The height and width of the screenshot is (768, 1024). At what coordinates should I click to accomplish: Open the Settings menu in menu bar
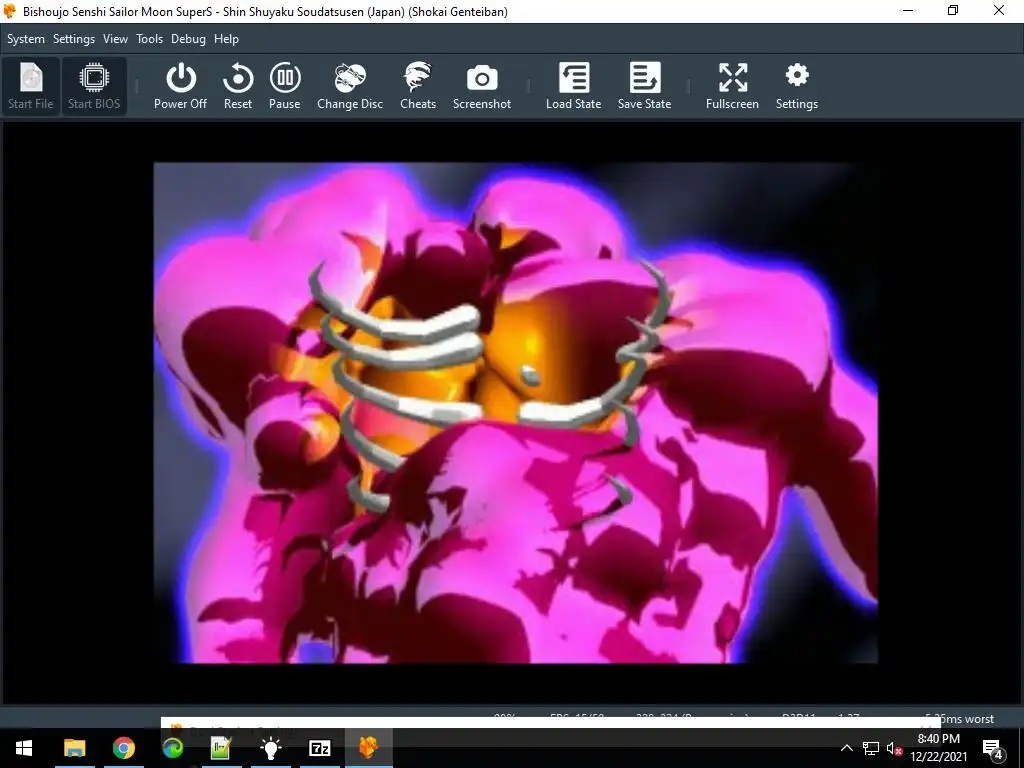[x=74, y=39]
